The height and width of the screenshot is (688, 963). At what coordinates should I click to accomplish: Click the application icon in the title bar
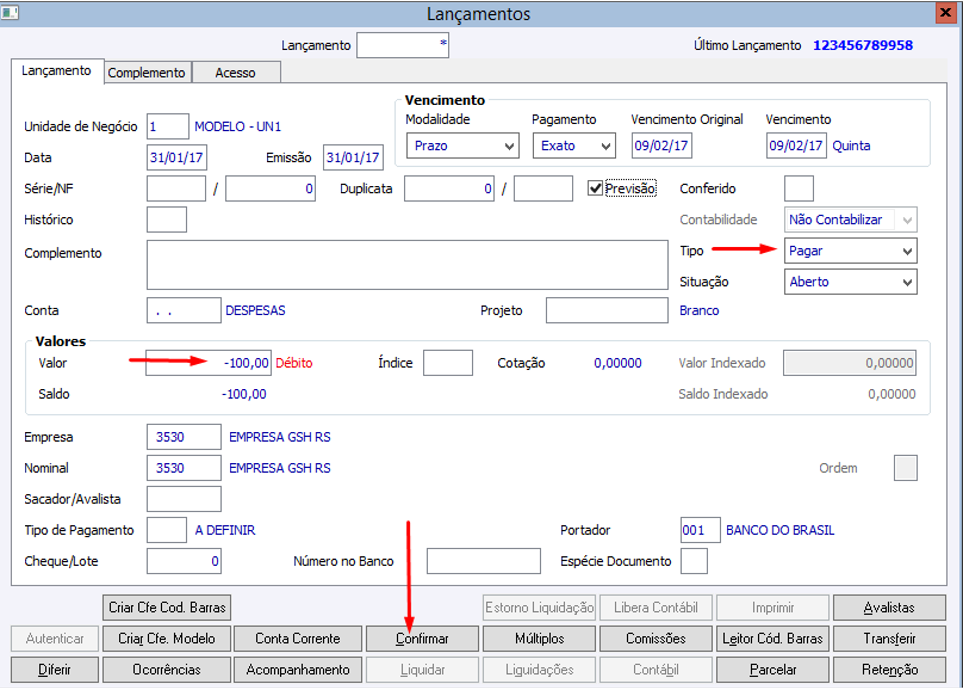click(x=10, y=12)
